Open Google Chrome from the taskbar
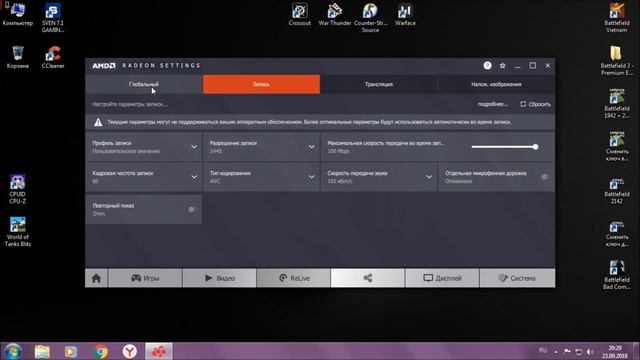The image size is (640, 360). [100, 351]
